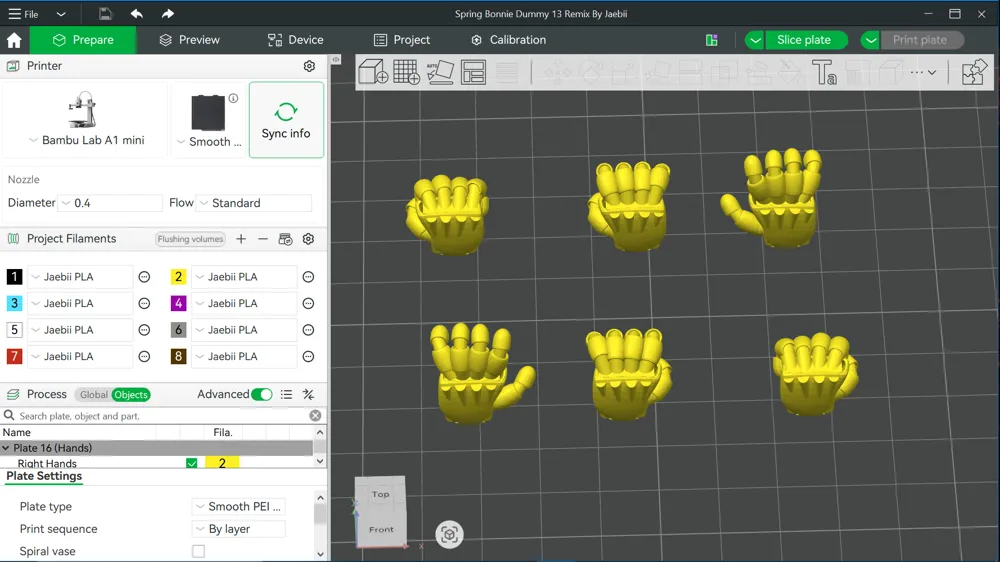Switch to the Calibration tab
The width and height of the screenshot is (1000, 562).
pyautogui.click(x=508, y=40)
